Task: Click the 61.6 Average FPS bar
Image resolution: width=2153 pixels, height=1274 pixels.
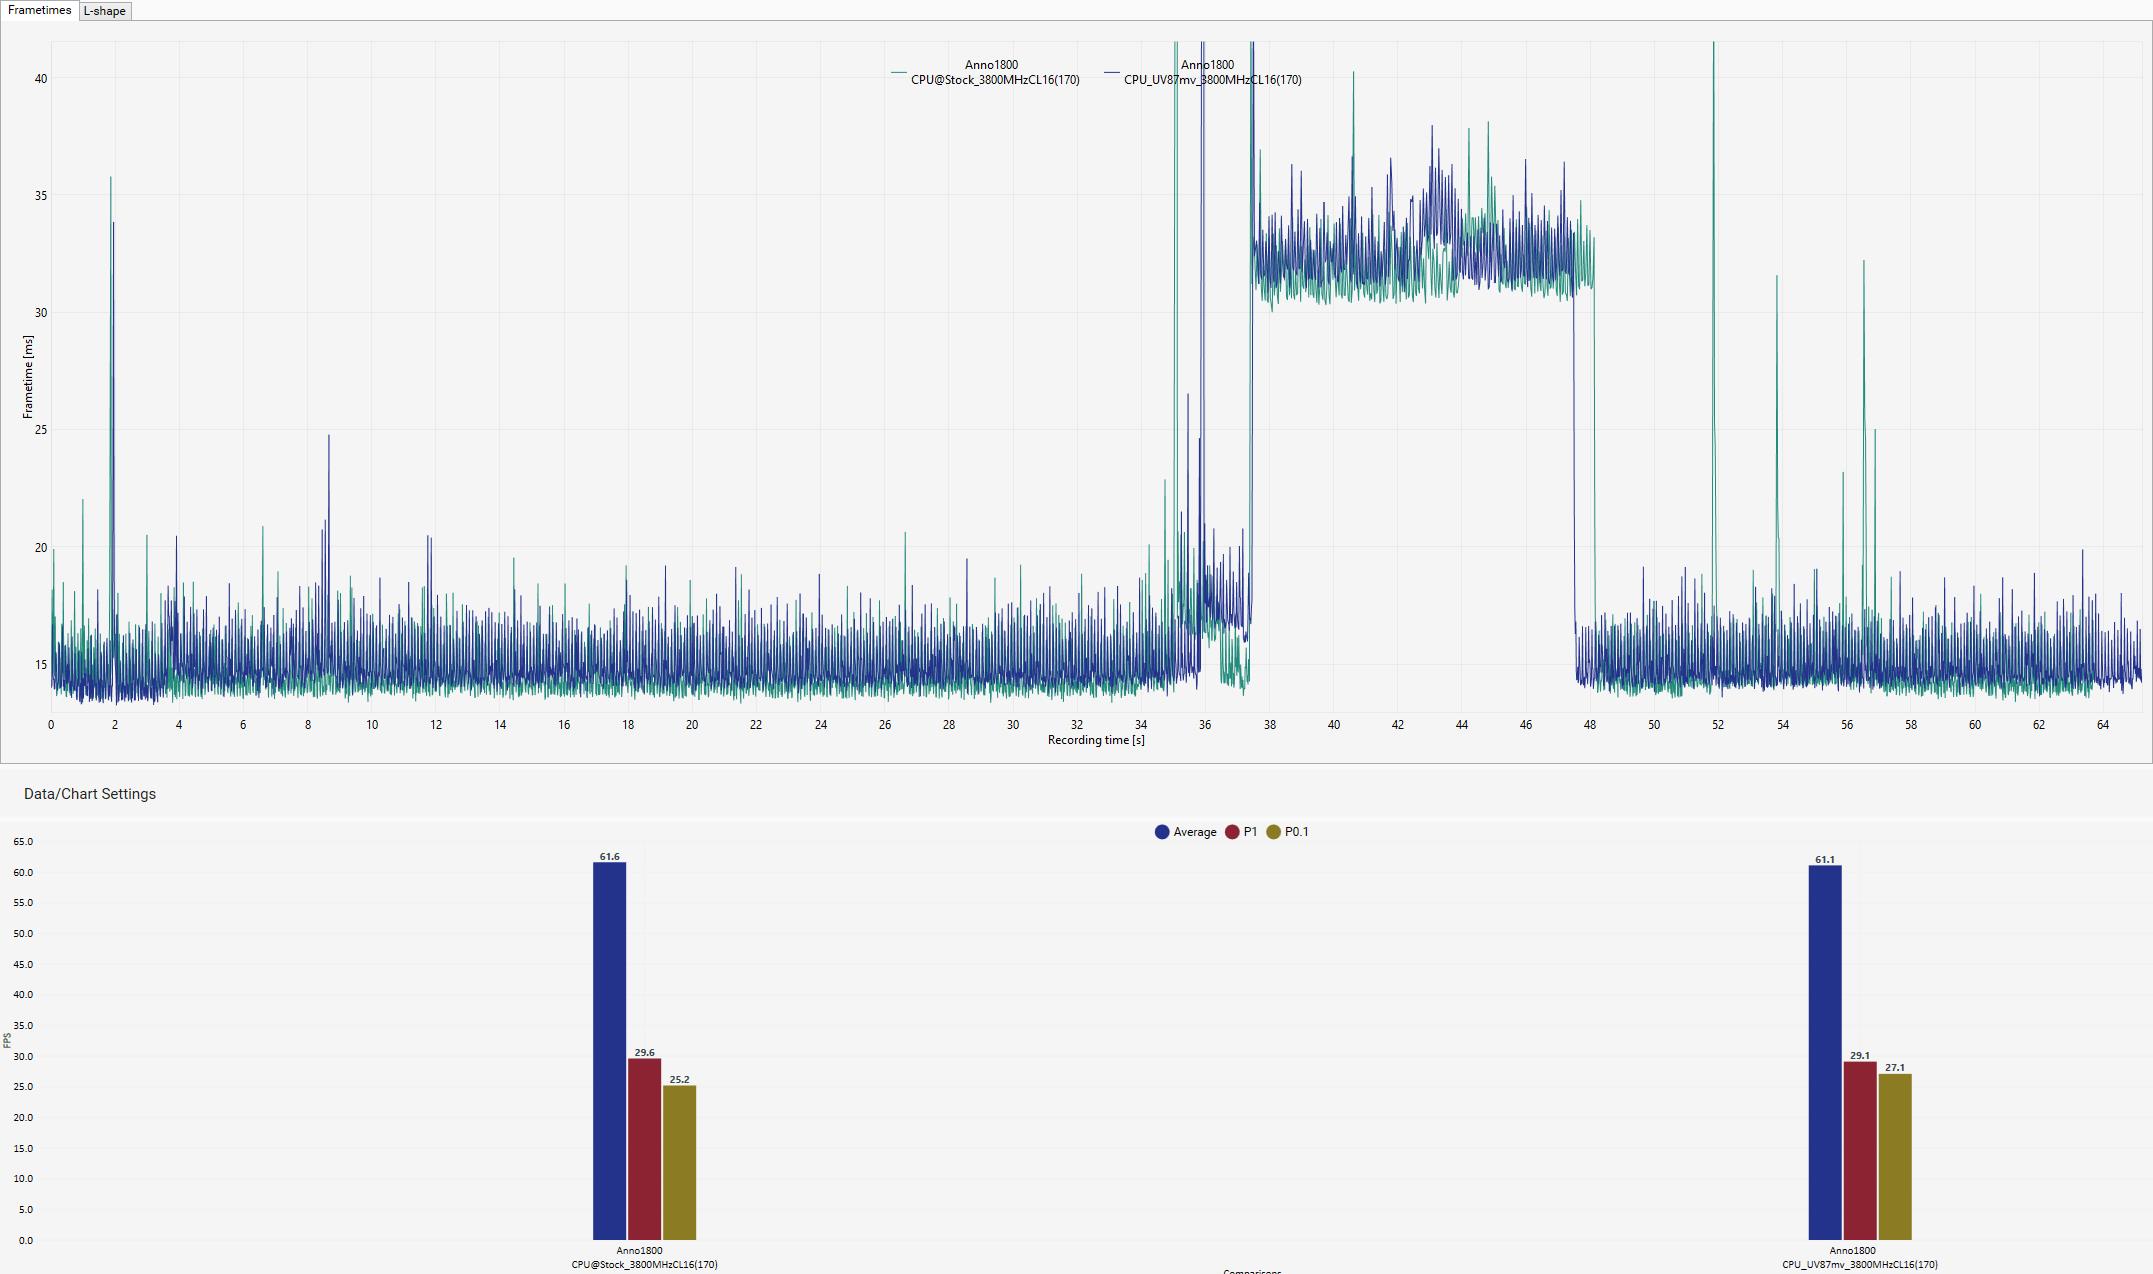Action: point(609,1050)
